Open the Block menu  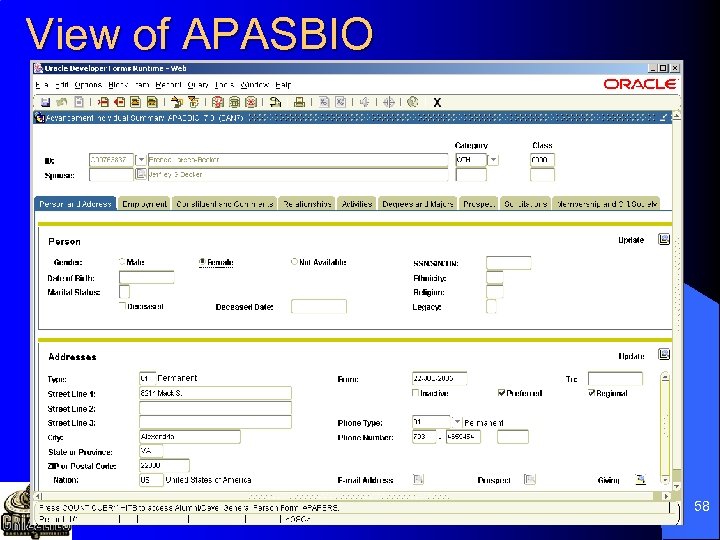(118, 84)
